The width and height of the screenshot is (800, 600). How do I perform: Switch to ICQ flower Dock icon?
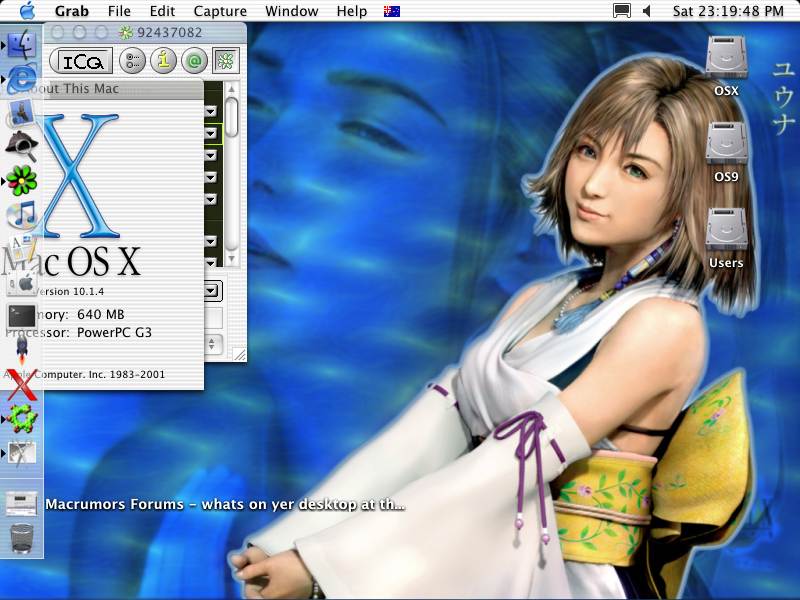click(21, 181)
